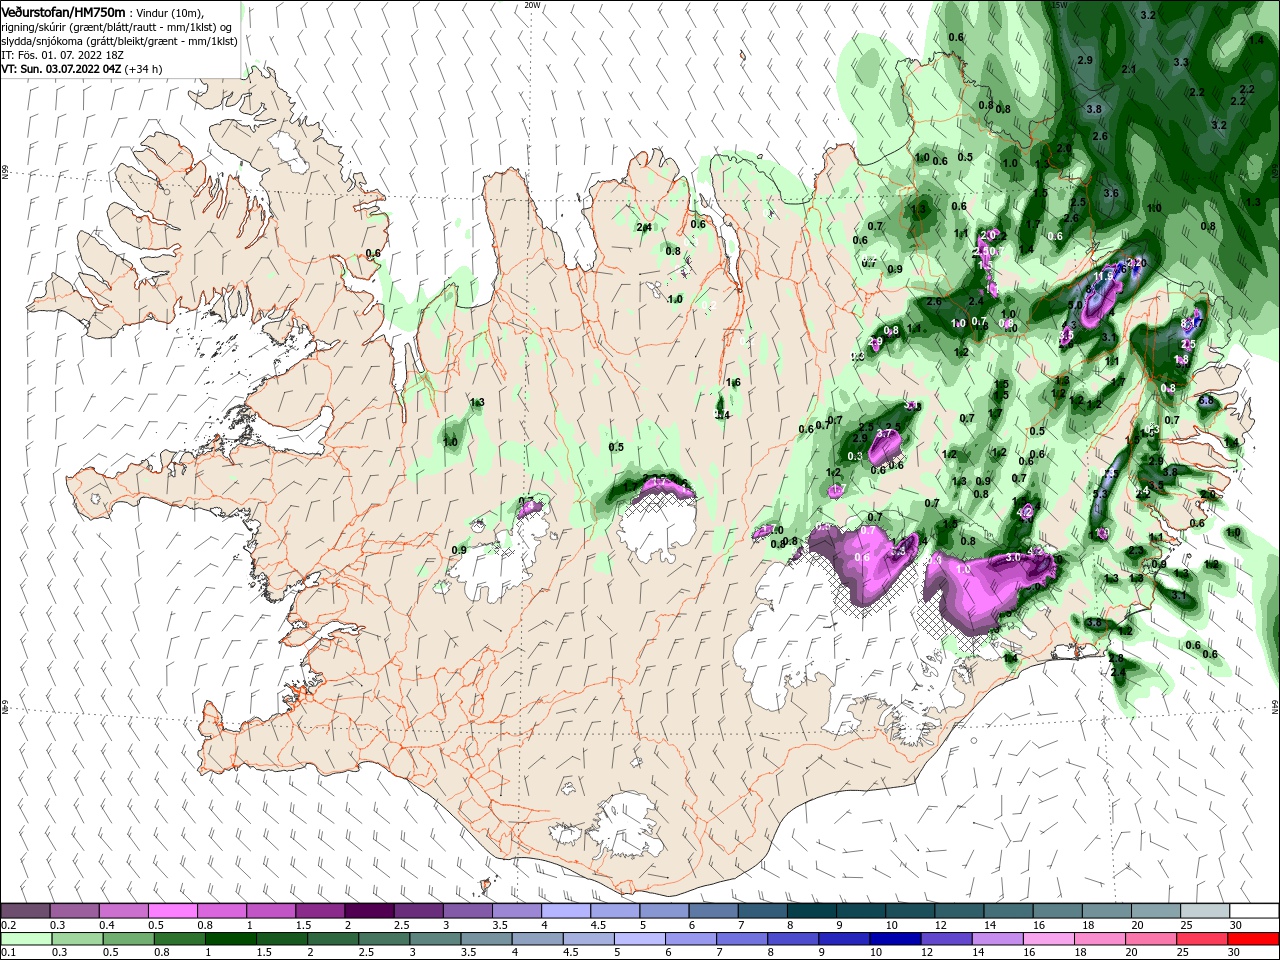Pick the grey-green 3 swatch in lower legend row
Viewport: 1280px width, 960px height.
435,939
